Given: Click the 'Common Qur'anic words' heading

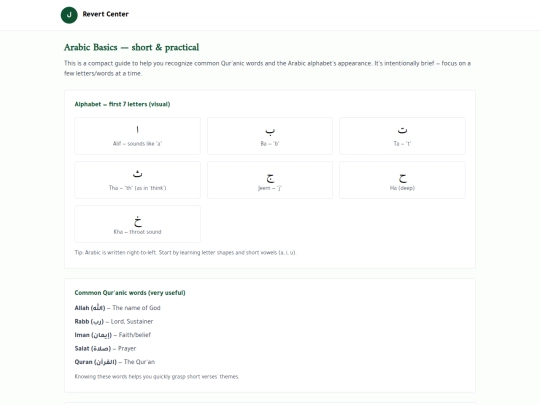Looking at the screenshot, I should pos(130,293).
